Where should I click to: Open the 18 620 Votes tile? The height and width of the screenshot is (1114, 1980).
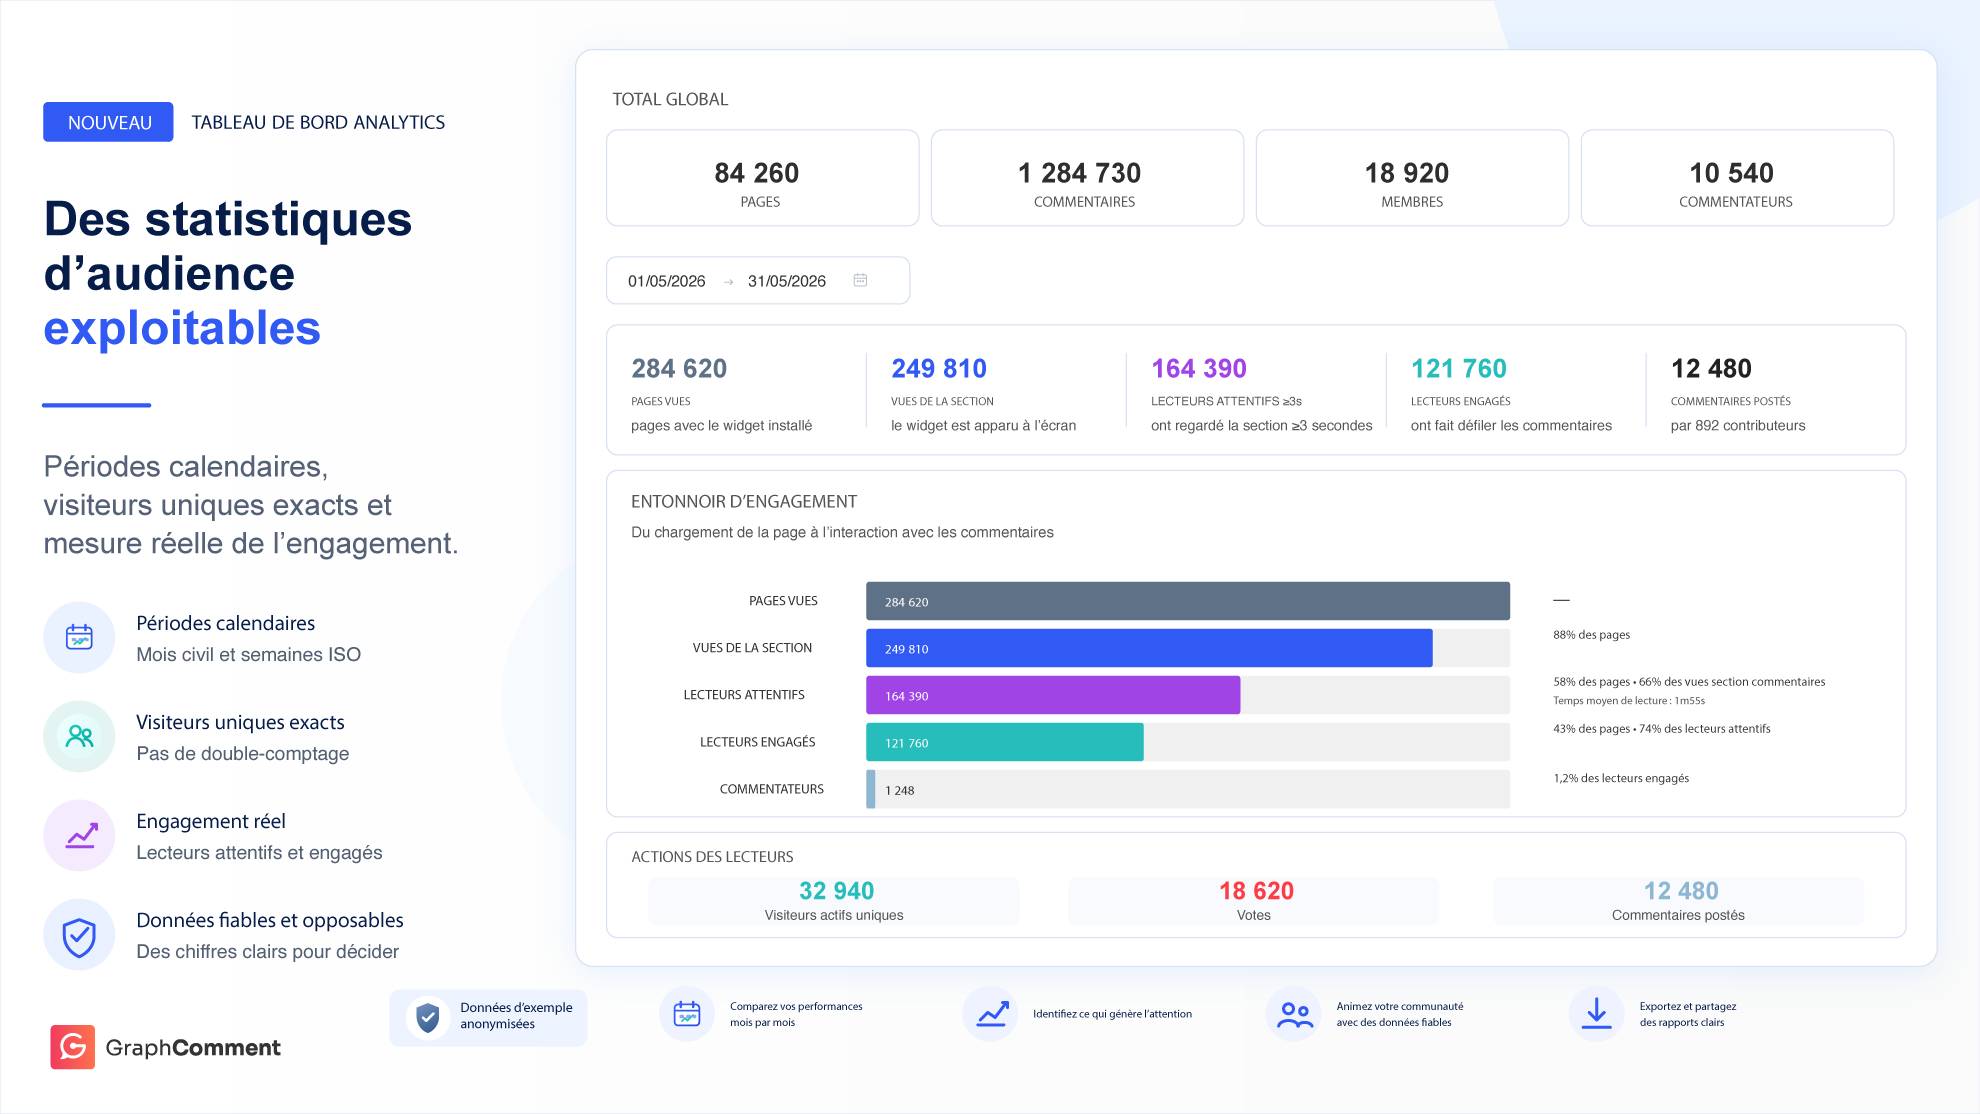1254,901
